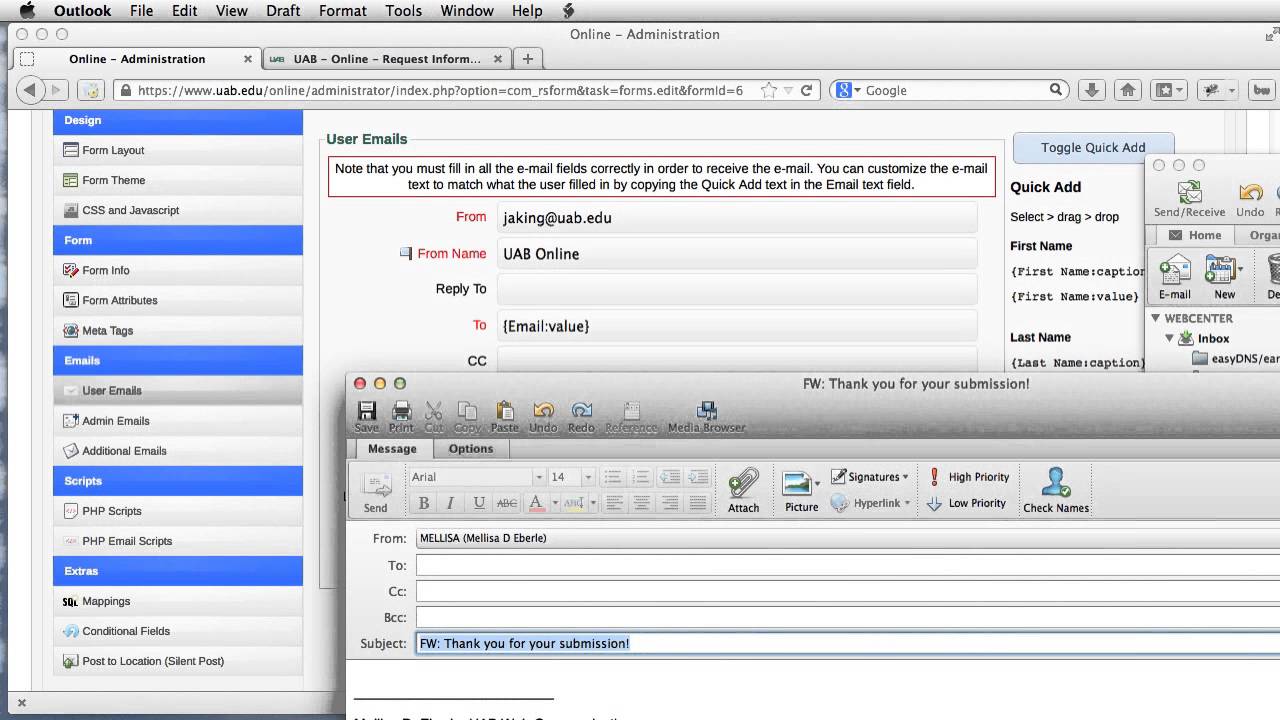The height and width of the screenshot is (720, 1280).
Task: Switch to the Options tab
Action: point(471,449)
